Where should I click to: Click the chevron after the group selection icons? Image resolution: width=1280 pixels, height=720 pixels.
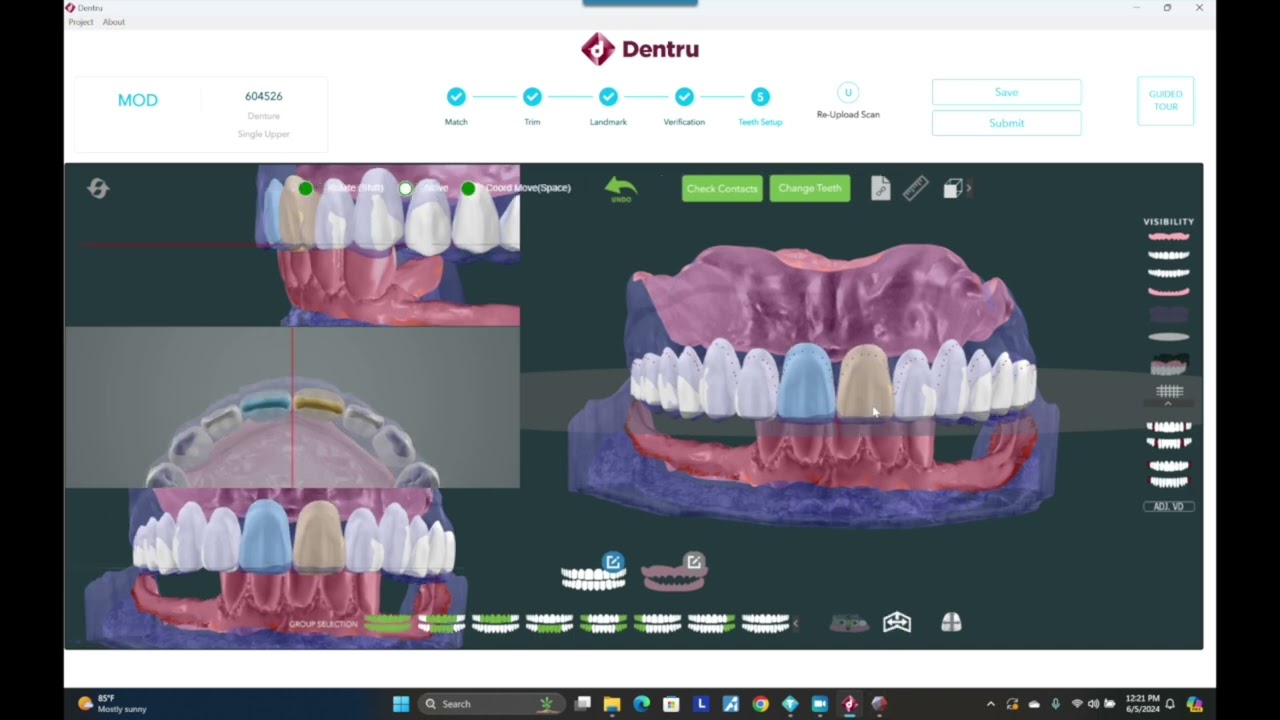pyautogui.click(x=796, y=624)
